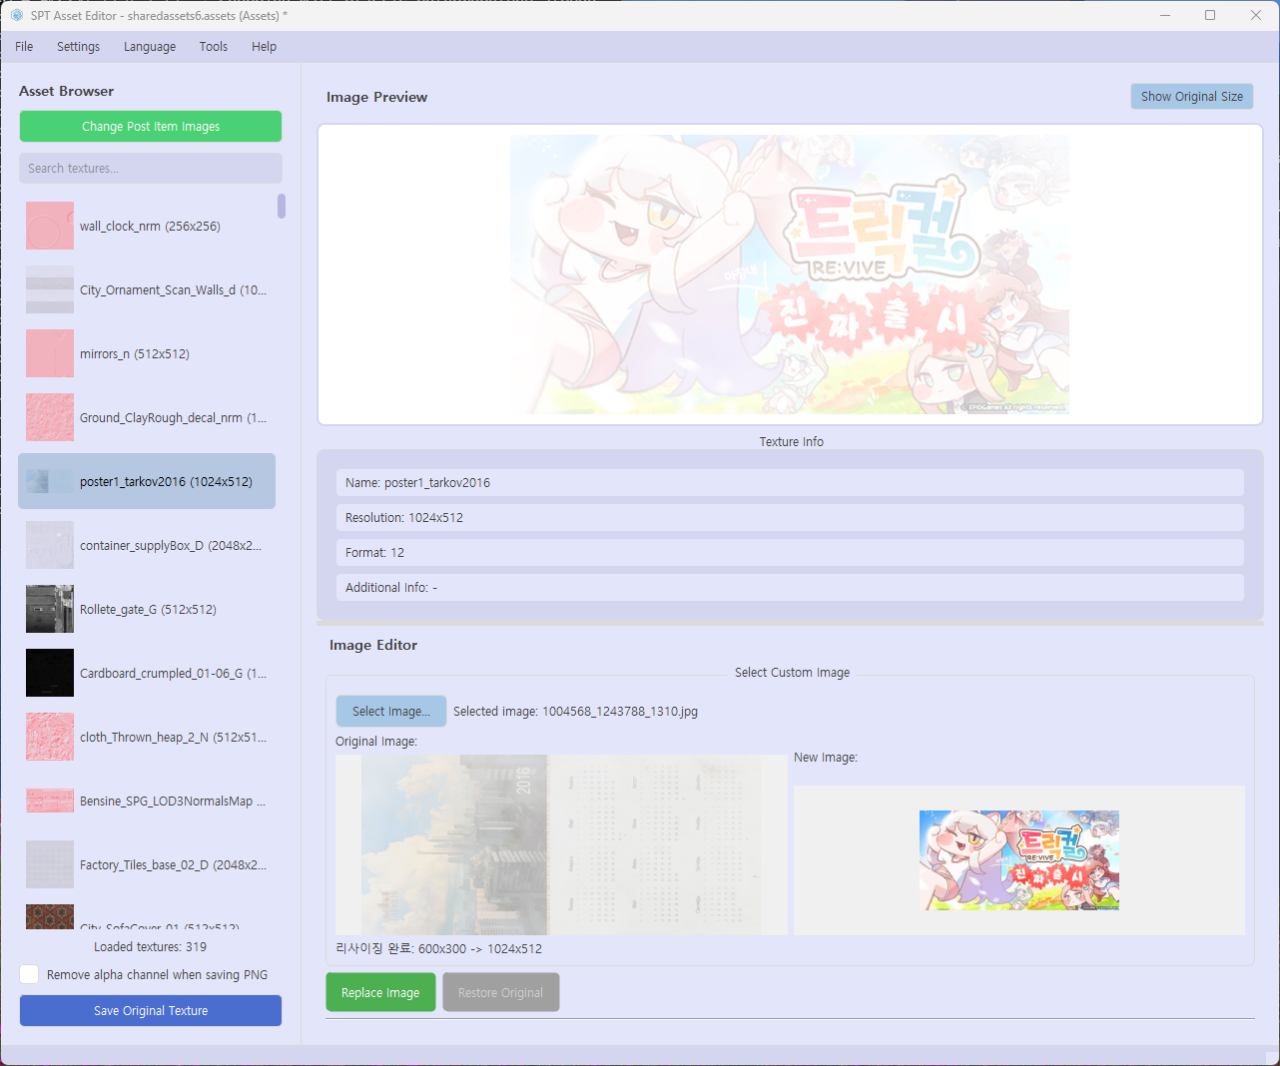Select the Bensine_SPG_LOD3NormalsMap texture thumbnail
Screen dimensions: 1280x1066
50,801
